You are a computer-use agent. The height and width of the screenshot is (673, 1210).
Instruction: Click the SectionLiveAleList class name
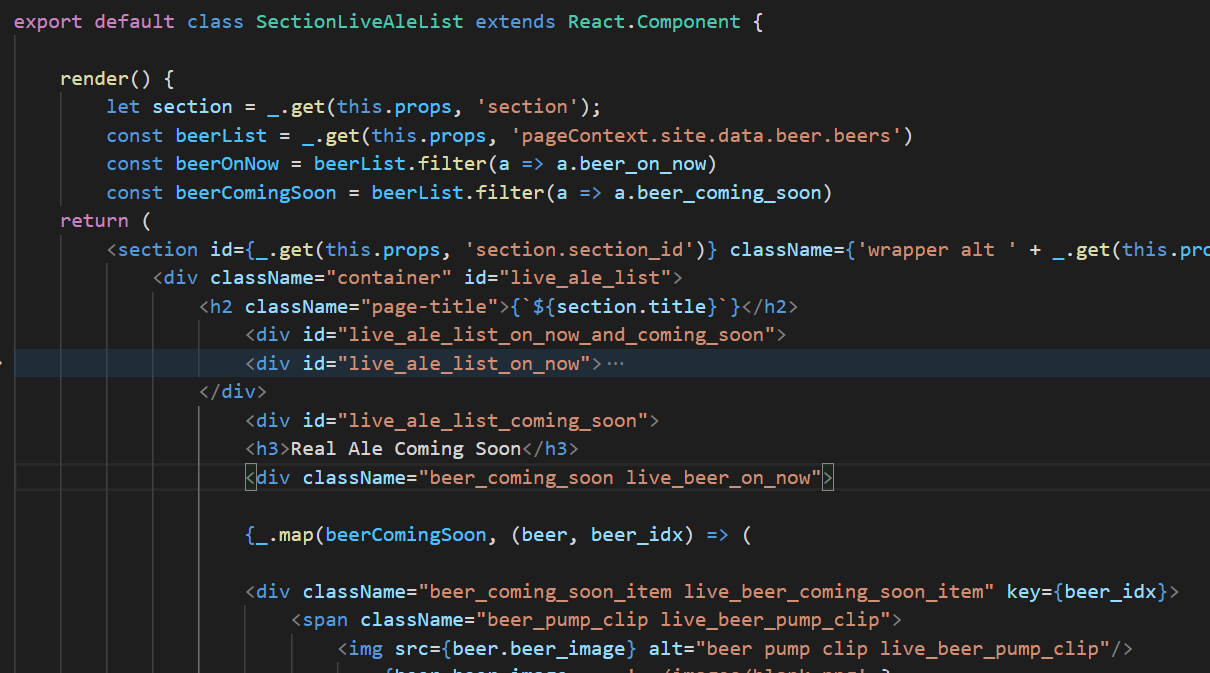359,20
